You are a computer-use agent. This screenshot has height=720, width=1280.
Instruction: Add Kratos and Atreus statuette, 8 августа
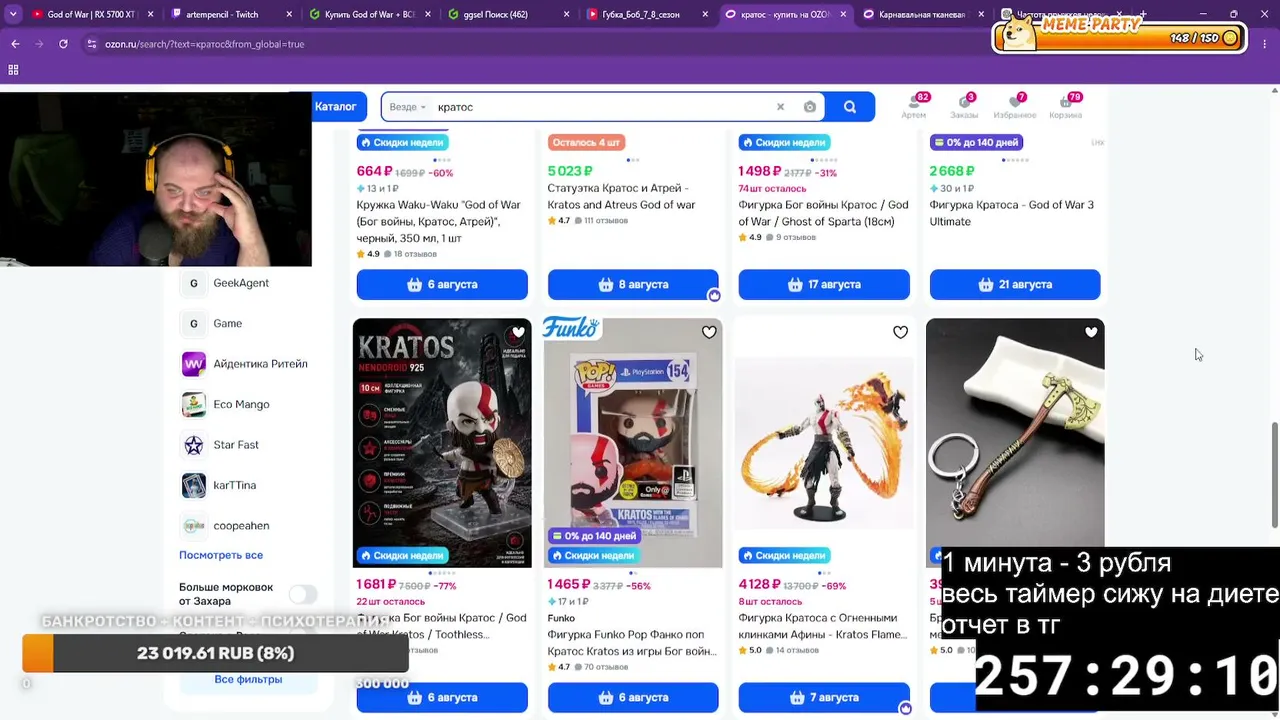click(633, 284)
